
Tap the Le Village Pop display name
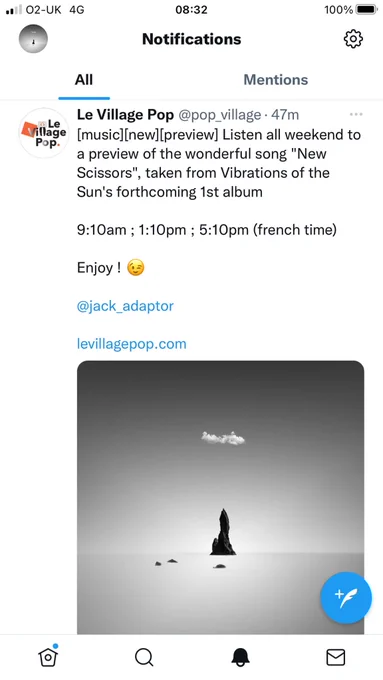[125, 115]
